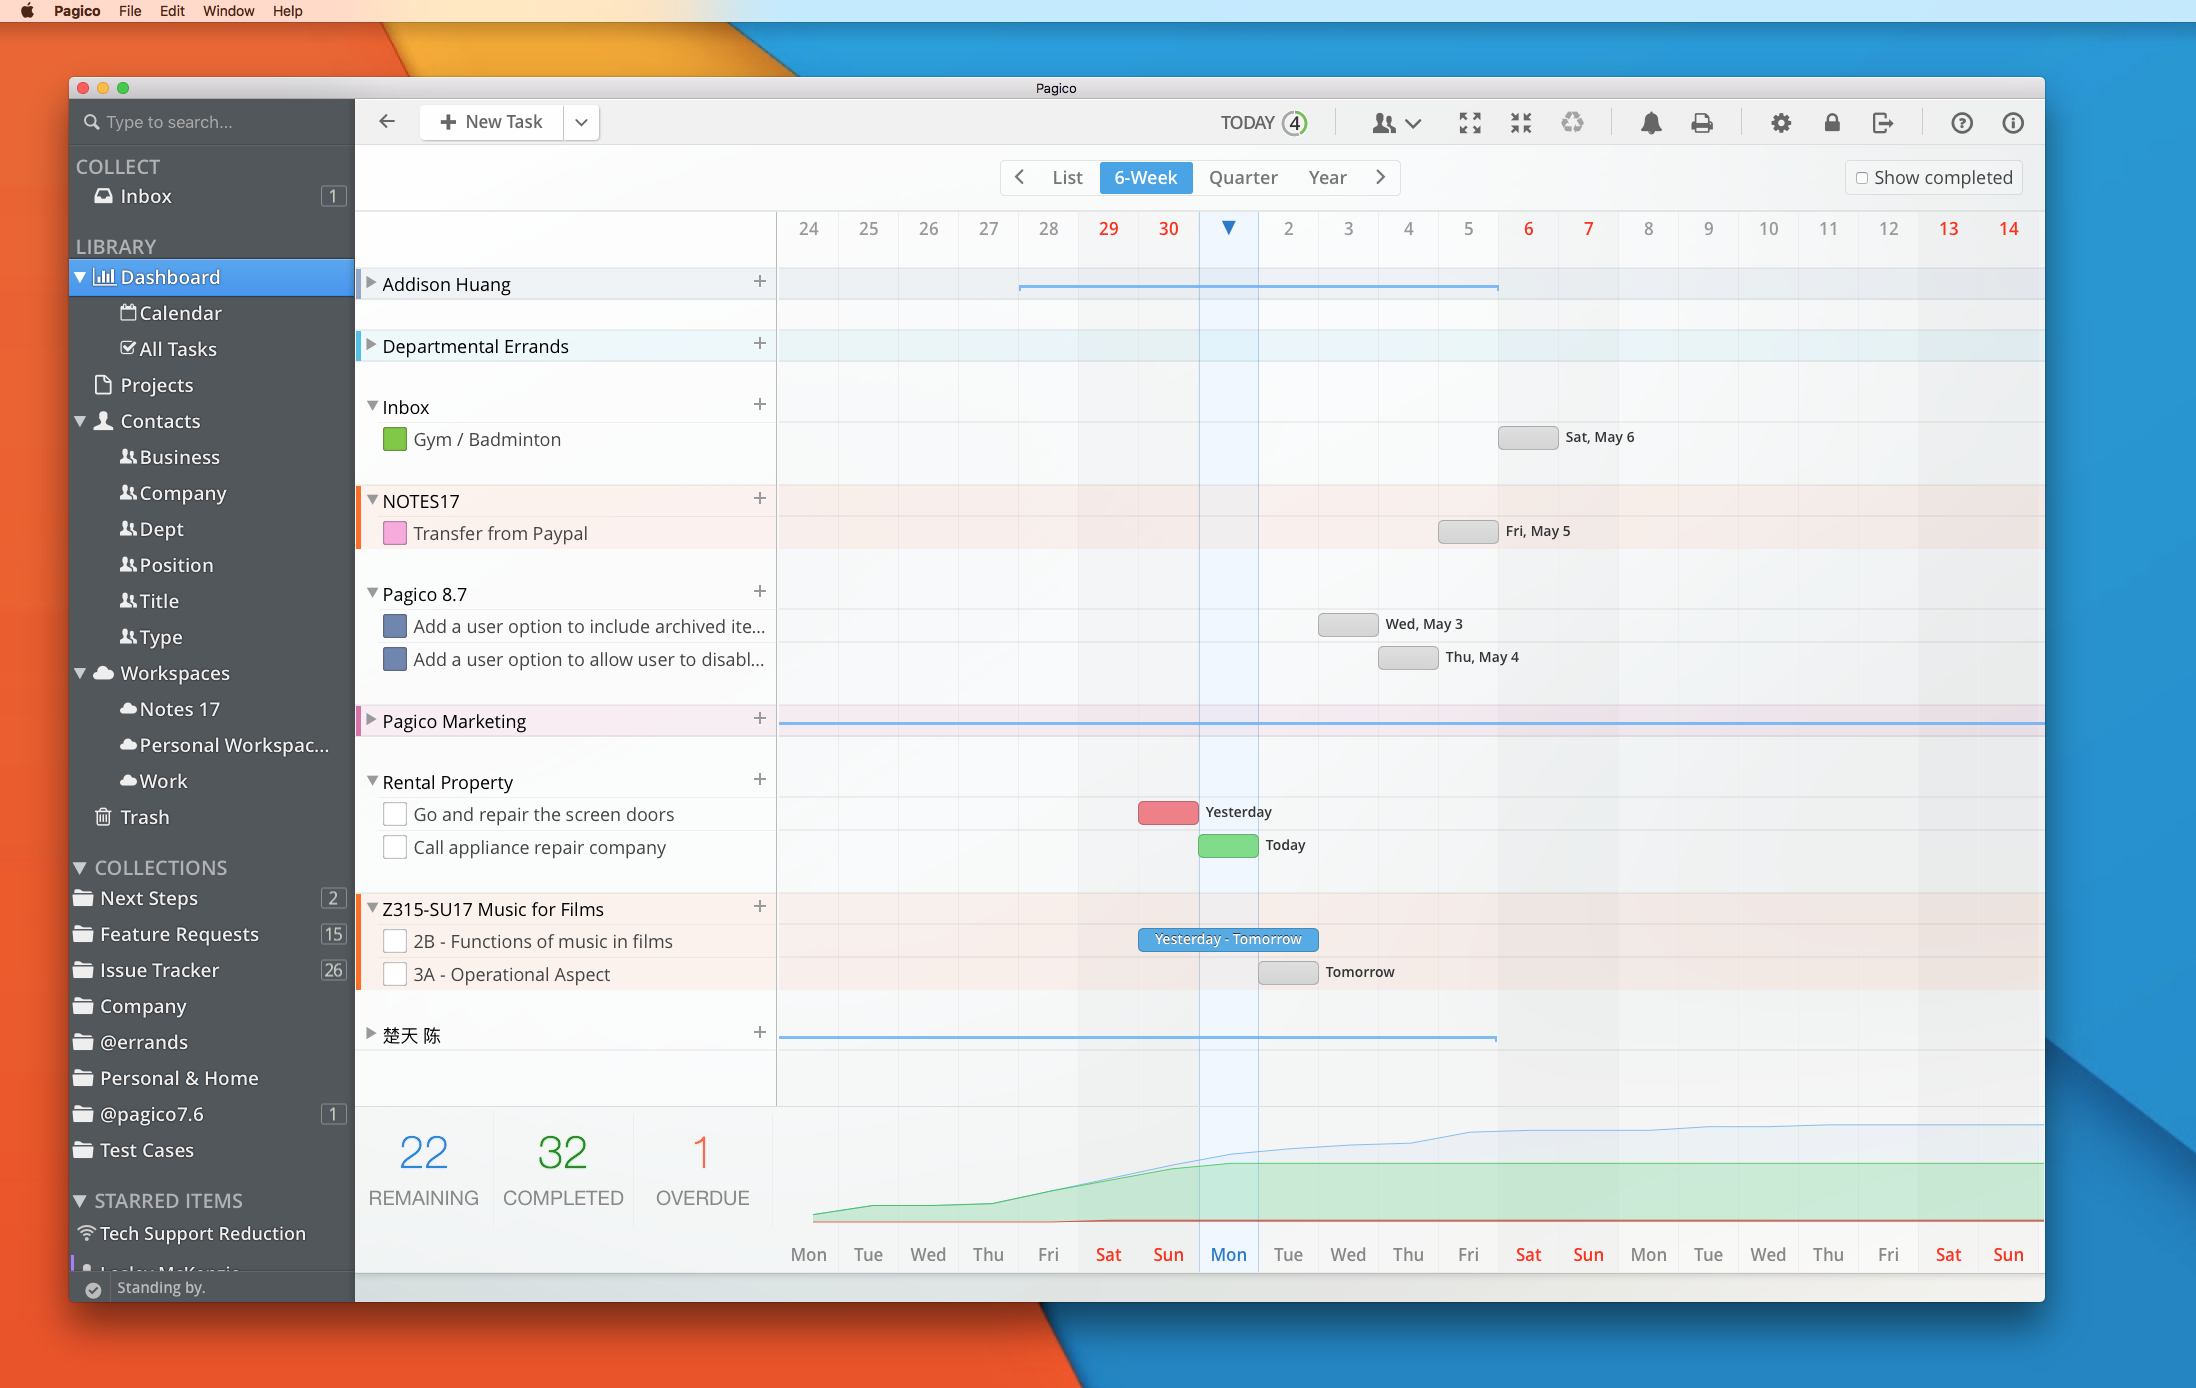Select the 6-Week view tab
This screenshot has height=1388, width=2196.
(x=1146, y=177)
